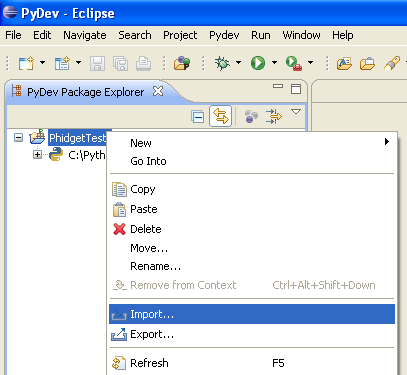Toggle Link with Editor button
This screenshot has height=375, width=407.
pos(221,116)
